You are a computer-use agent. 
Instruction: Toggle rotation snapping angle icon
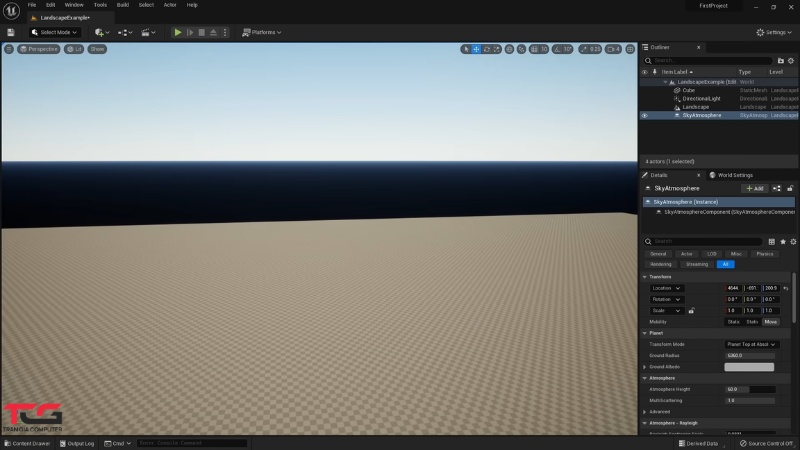pyautogui.click(x=557, y=49)
